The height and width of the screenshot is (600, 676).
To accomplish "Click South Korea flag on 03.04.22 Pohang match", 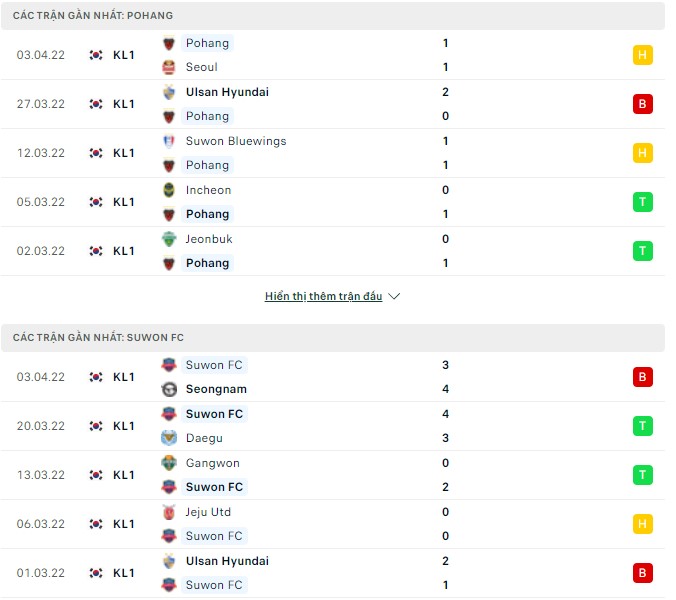I will 96,55.
